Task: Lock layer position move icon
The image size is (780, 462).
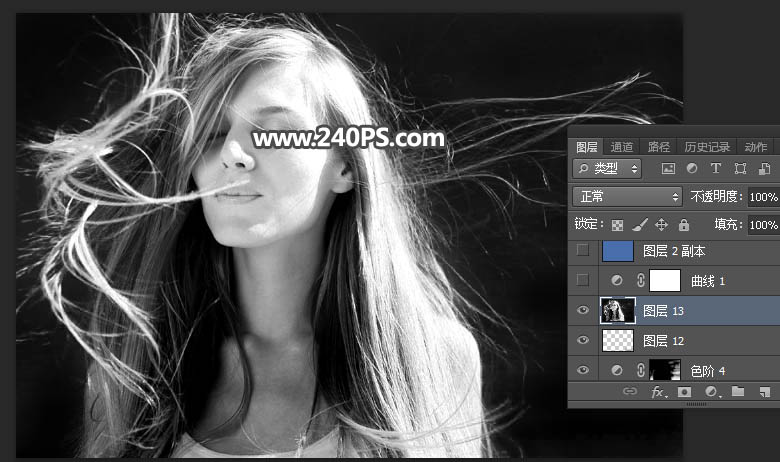Action: (x=661, y=225)
